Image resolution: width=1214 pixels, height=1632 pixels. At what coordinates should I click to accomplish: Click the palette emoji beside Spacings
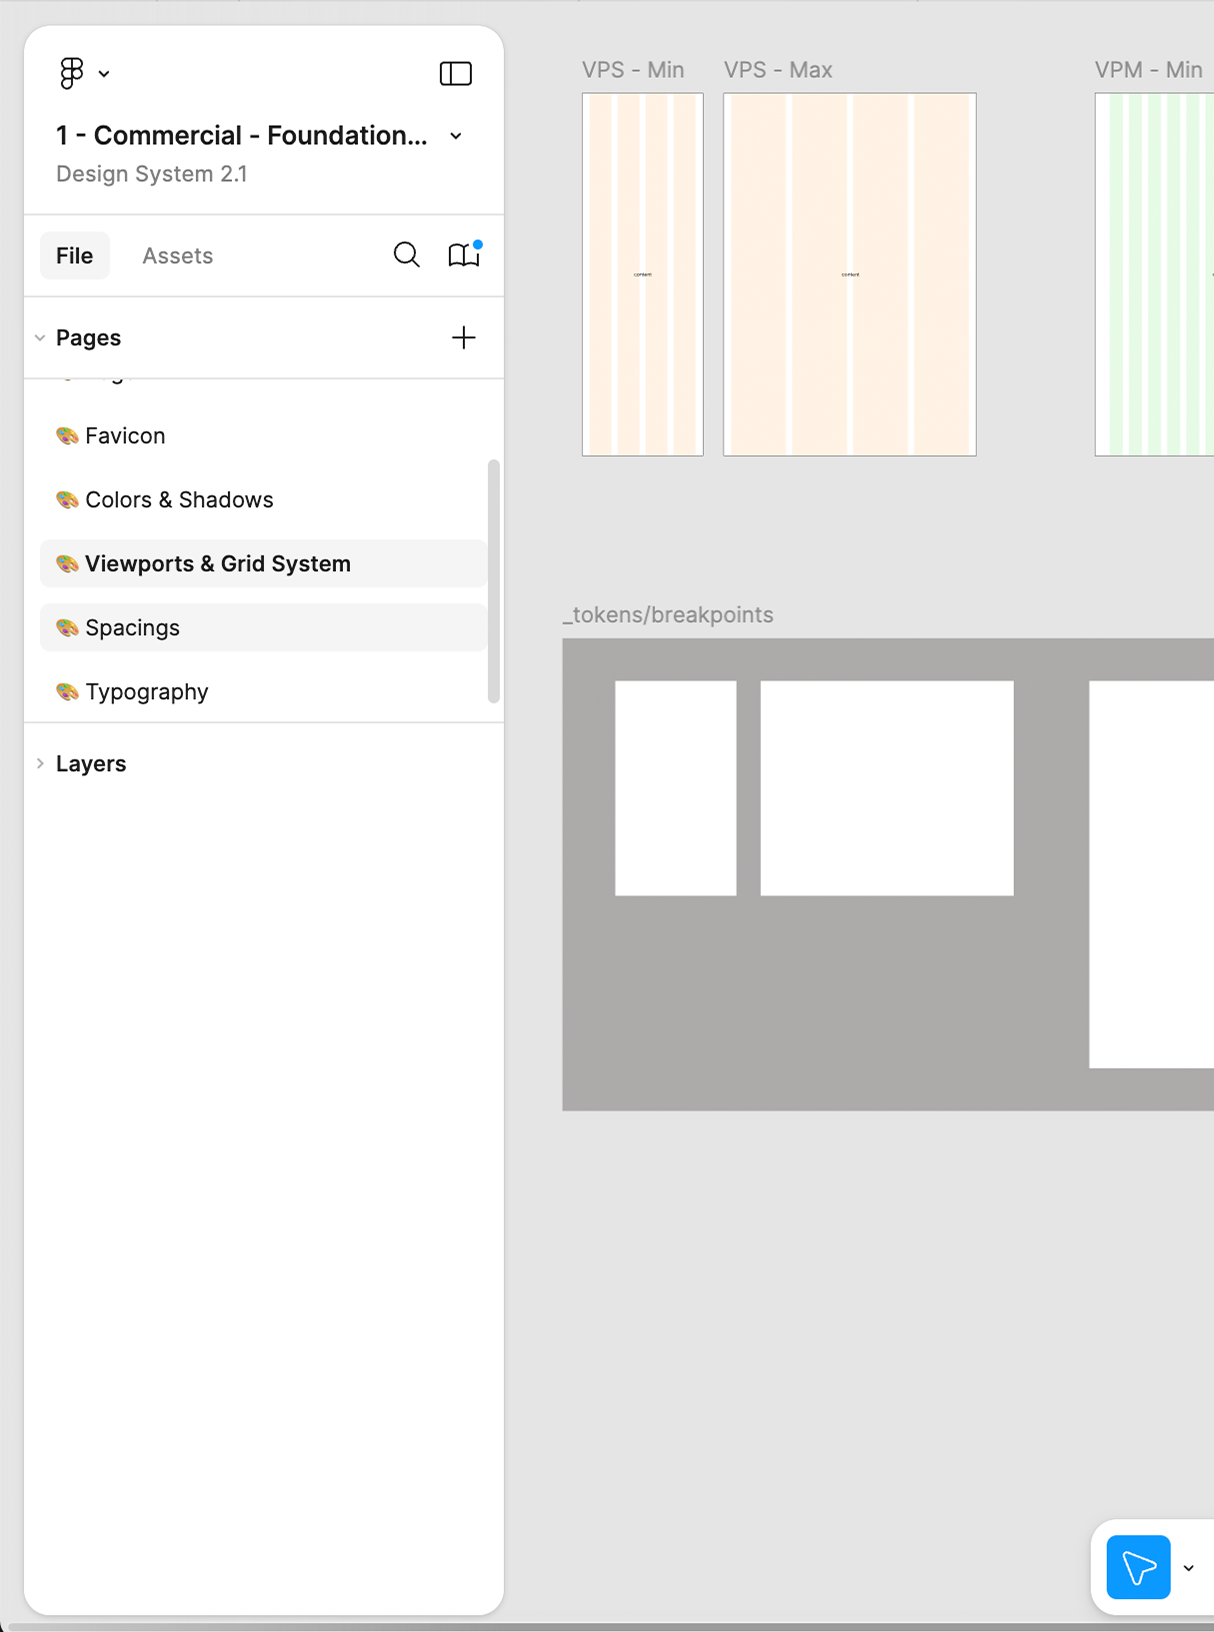point(68,628)
